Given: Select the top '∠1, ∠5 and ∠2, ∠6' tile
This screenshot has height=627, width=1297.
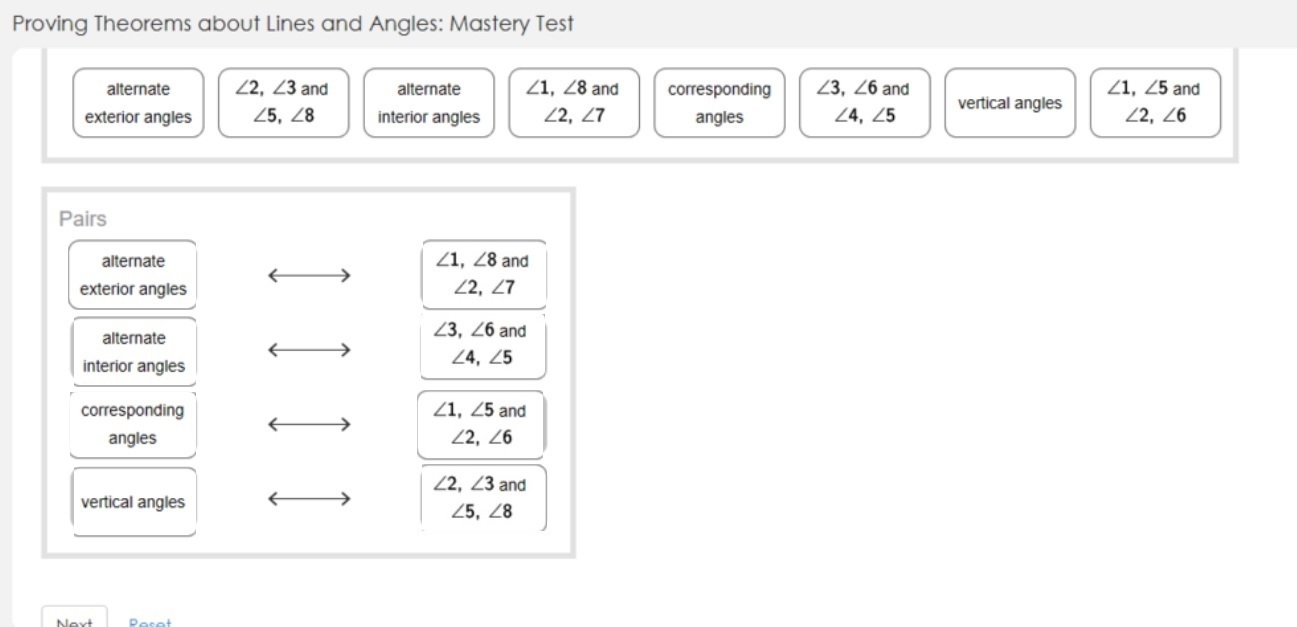Looking at the screenshot, I should click(1155, 103).
